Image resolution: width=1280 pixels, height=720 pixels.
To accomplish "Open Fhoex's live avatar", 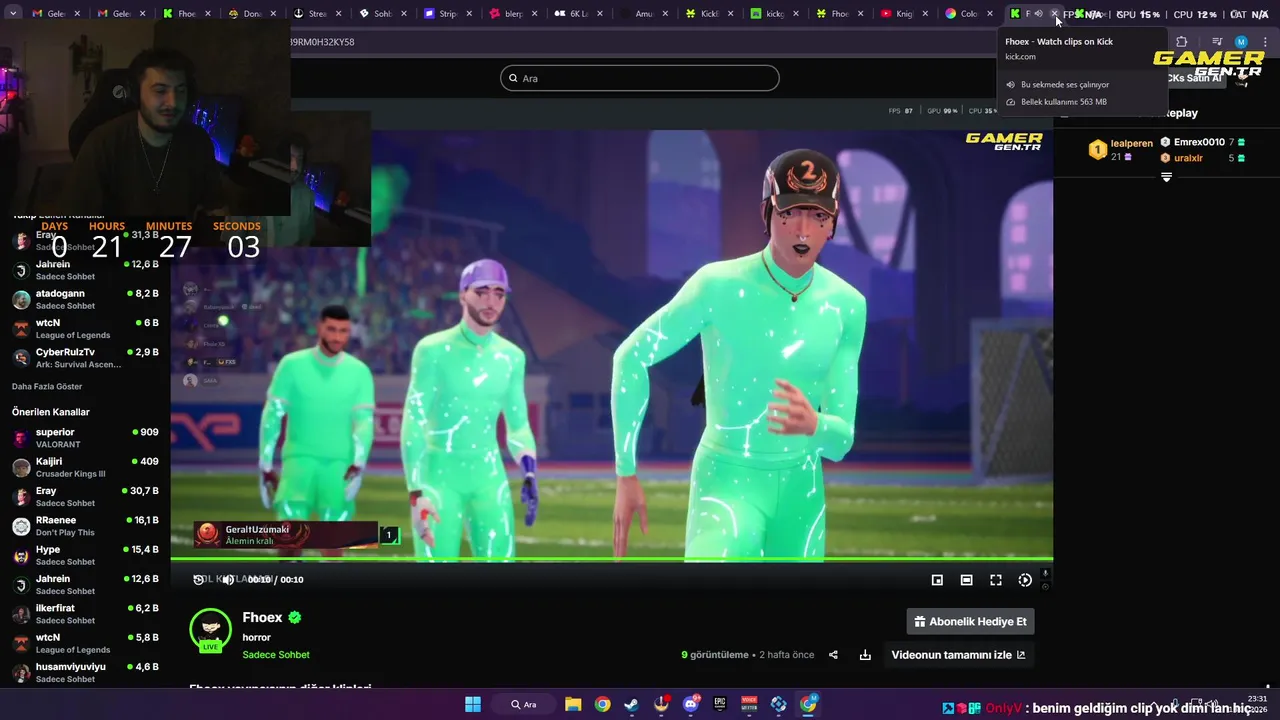I will coord(210,630).
